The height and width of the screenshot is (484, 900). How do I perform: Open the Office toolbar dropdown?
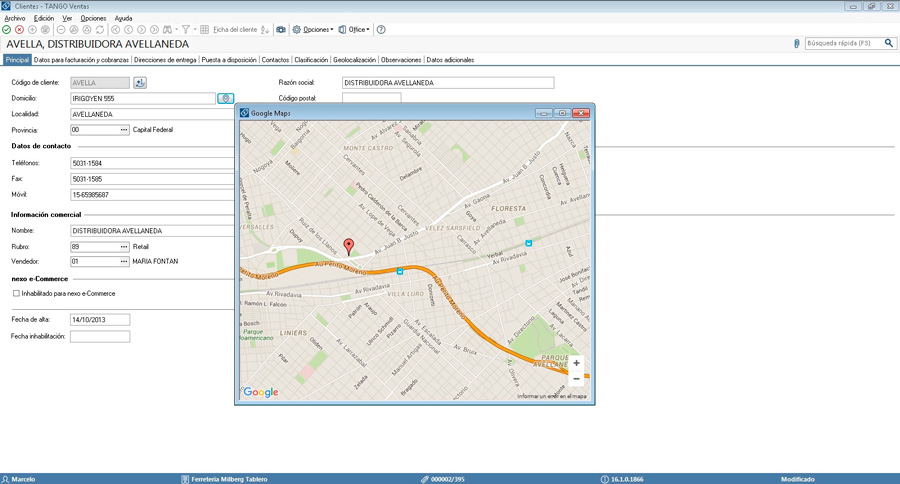(x=354, y=30)
